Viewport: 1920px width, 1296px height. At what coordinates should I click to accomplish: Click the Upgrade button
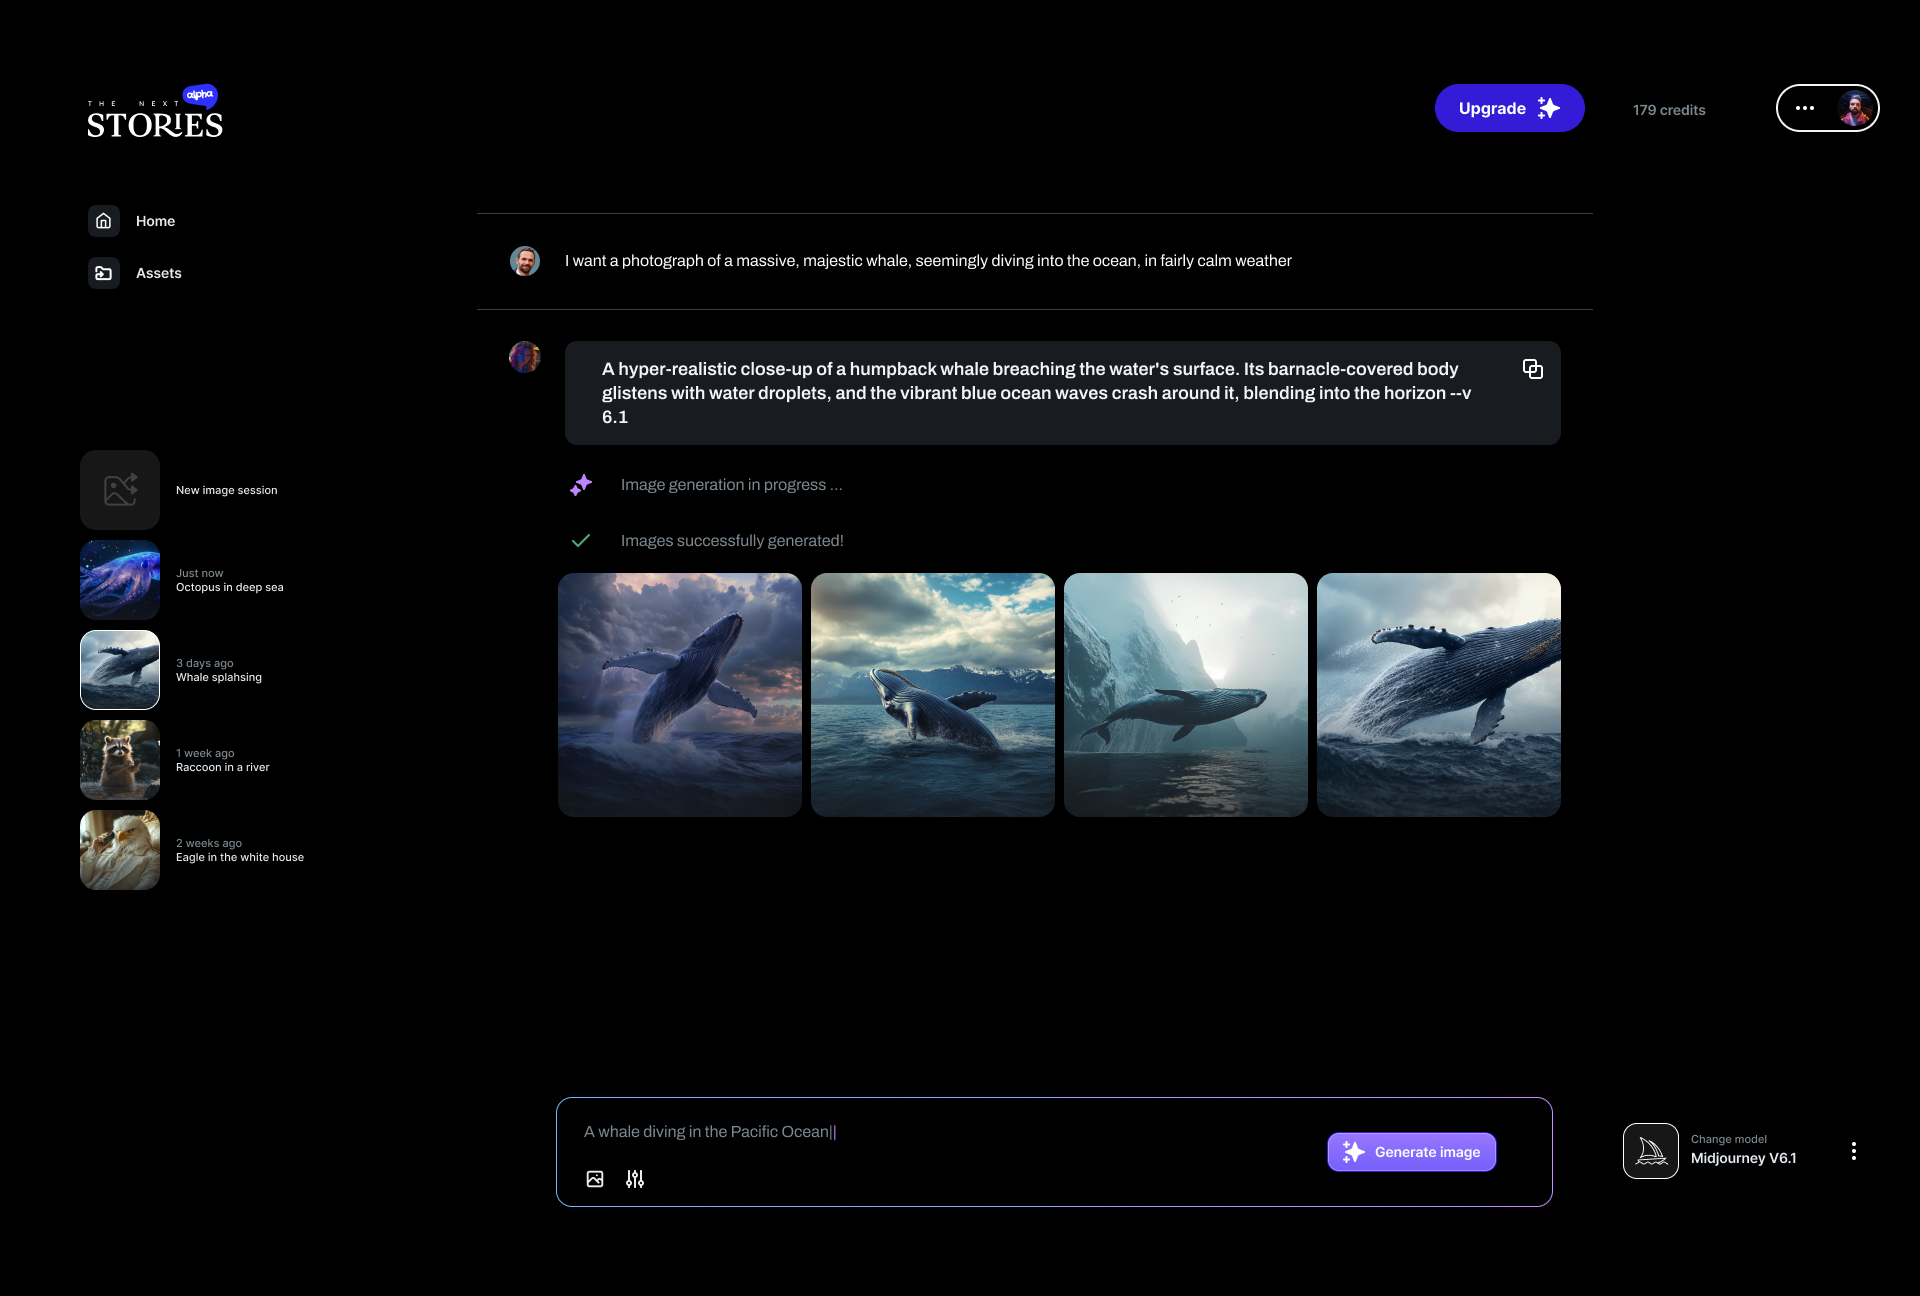(x=1509, y=108)
